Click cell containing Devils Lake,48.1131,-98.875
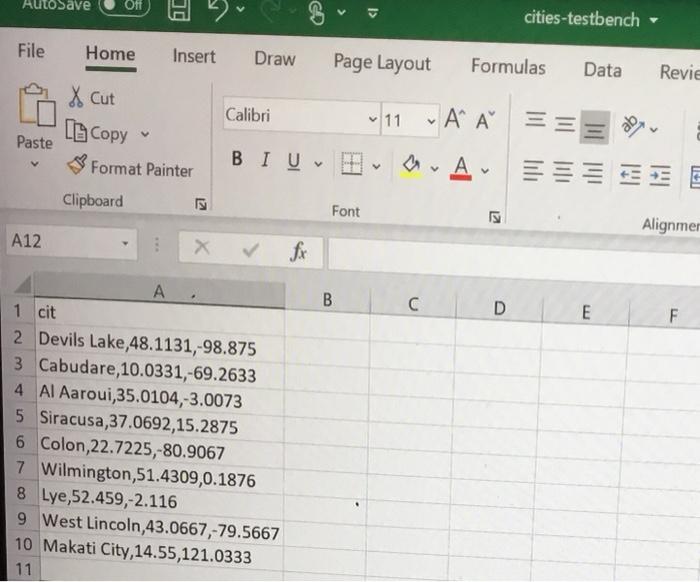The height and width of the screenshot is (582, 700). pos(159,345)
